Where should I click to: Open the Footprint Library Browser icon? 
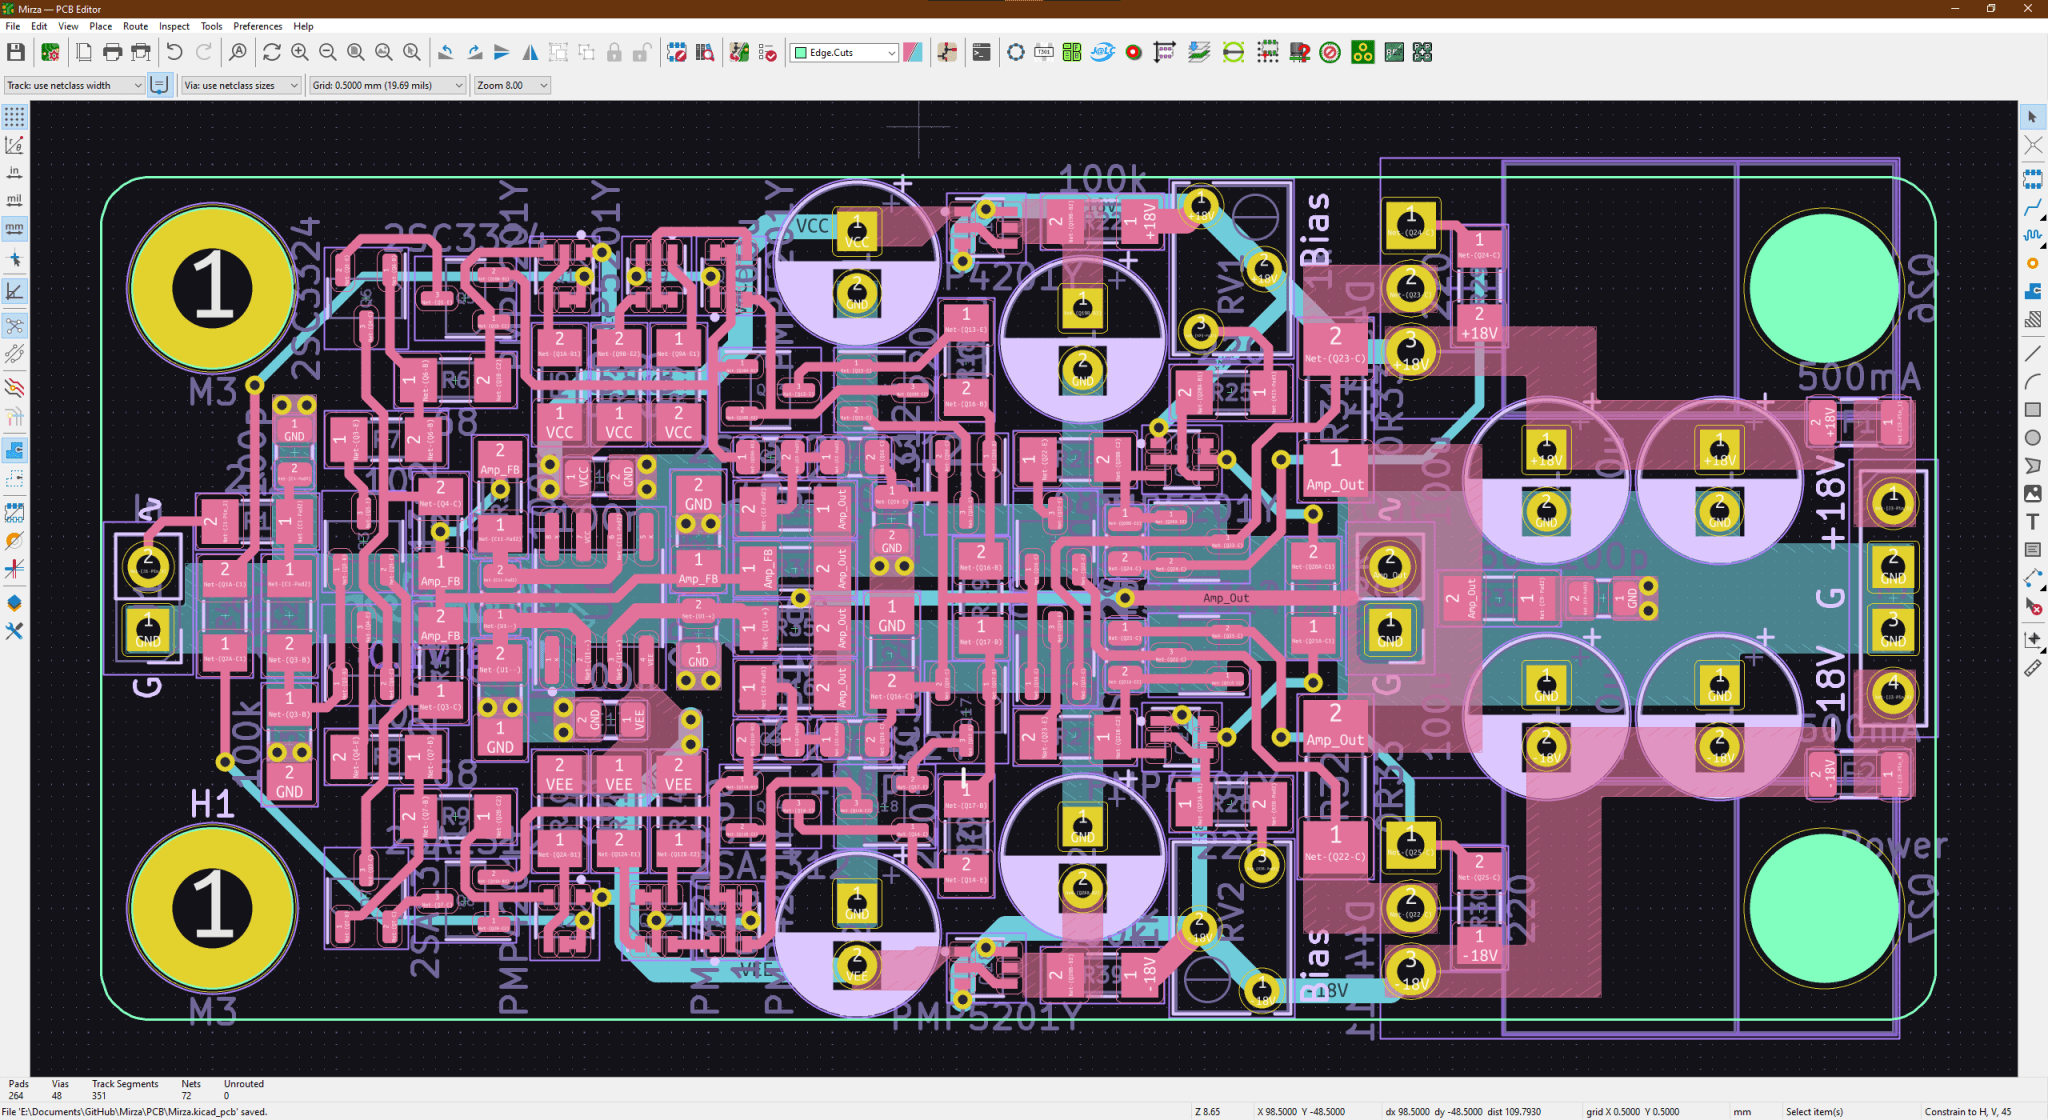(x=705, y=52)
